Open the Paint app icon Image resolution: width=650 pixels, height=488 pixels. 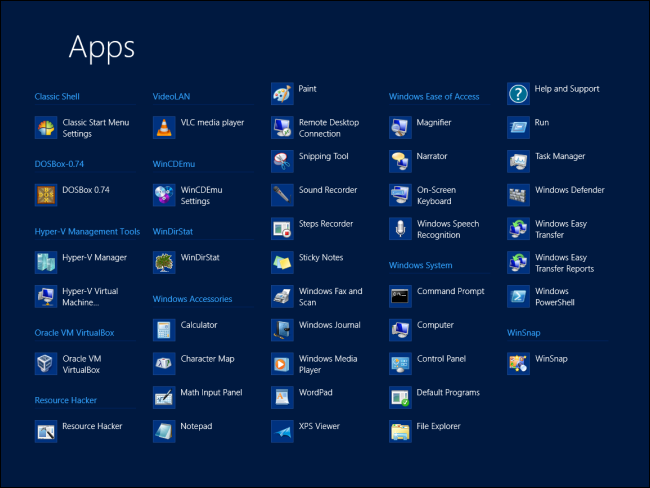tap(282, 94)
